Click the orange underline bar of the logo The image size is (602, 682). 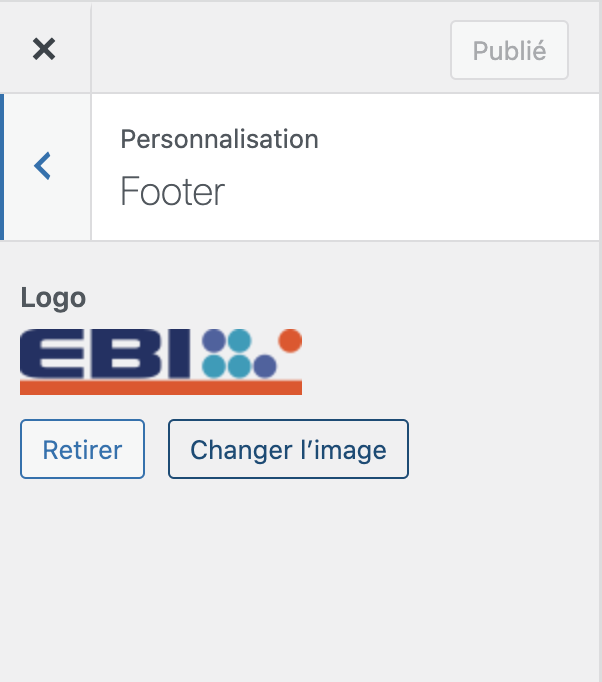tap(161, 388)
